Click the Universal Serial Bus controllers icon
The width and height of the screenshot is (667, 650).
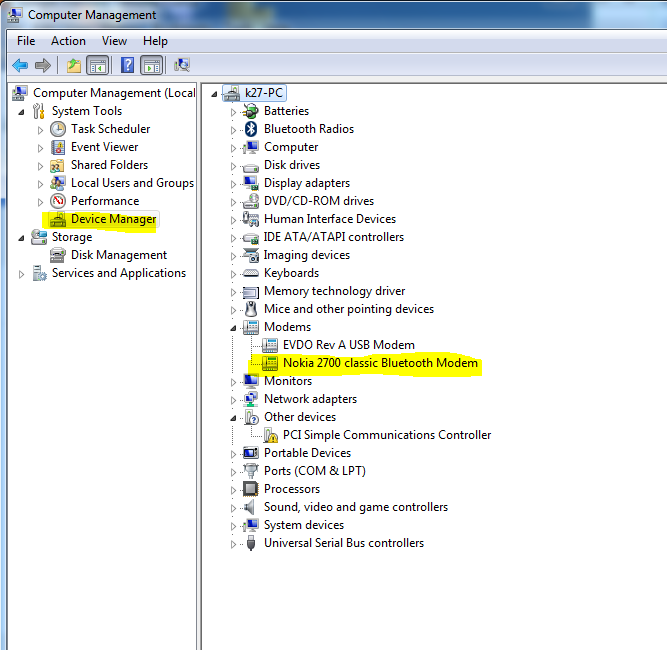click(x=251, y=543)
